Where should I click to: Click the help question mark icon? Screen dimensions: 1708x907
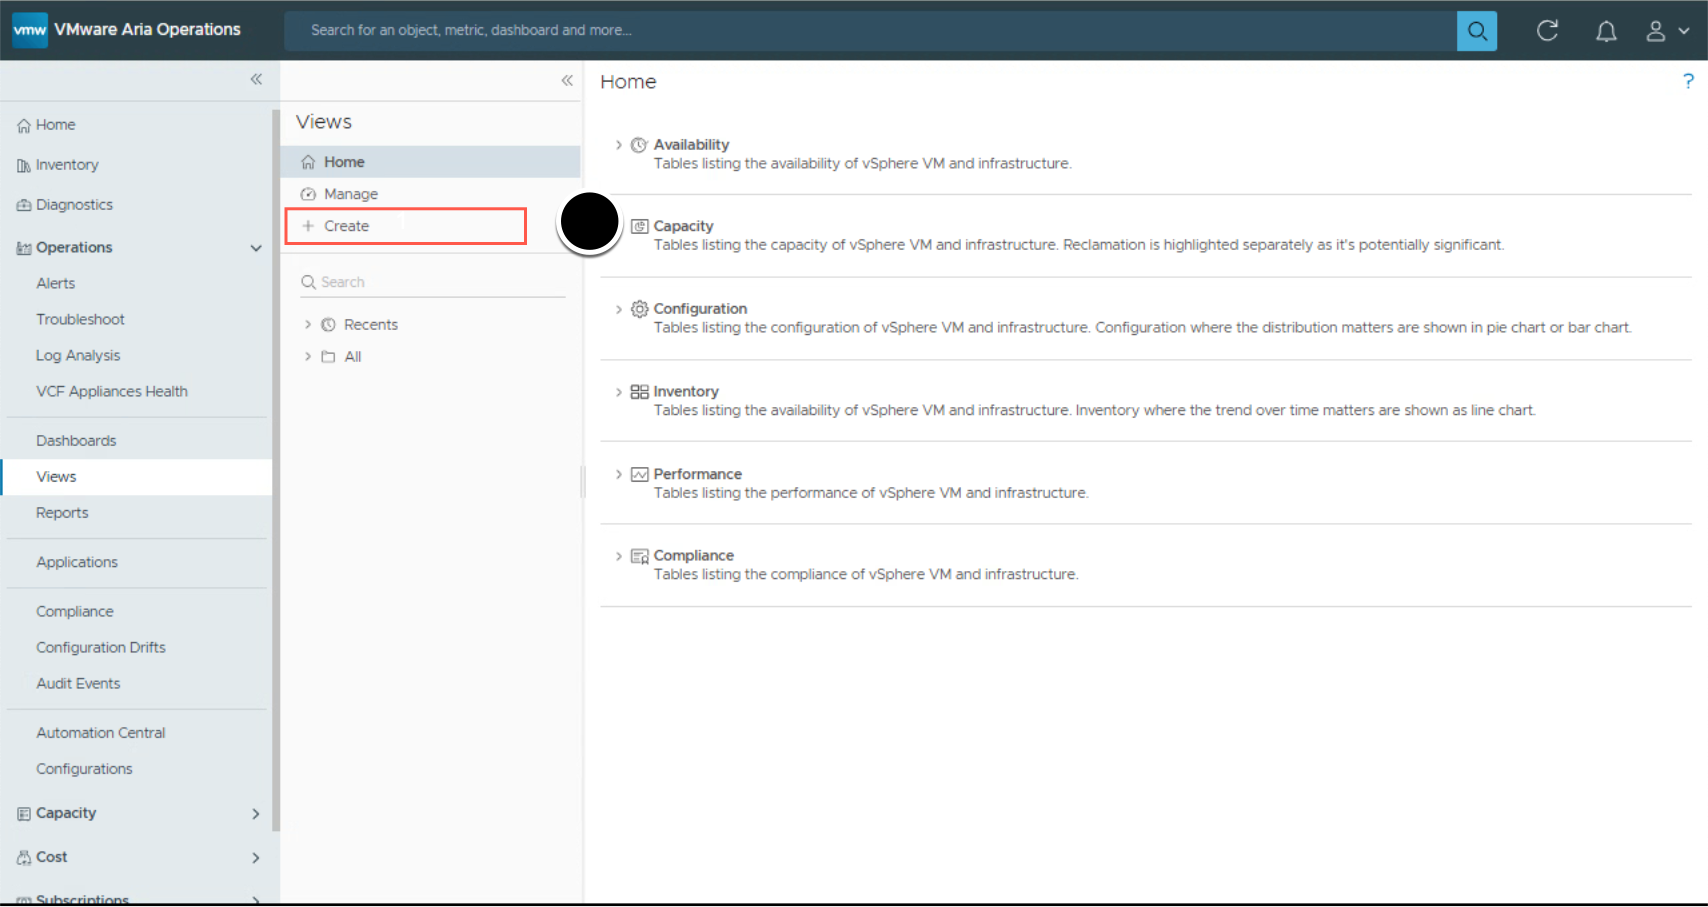pyautogui.click(x=1688, y=82)
